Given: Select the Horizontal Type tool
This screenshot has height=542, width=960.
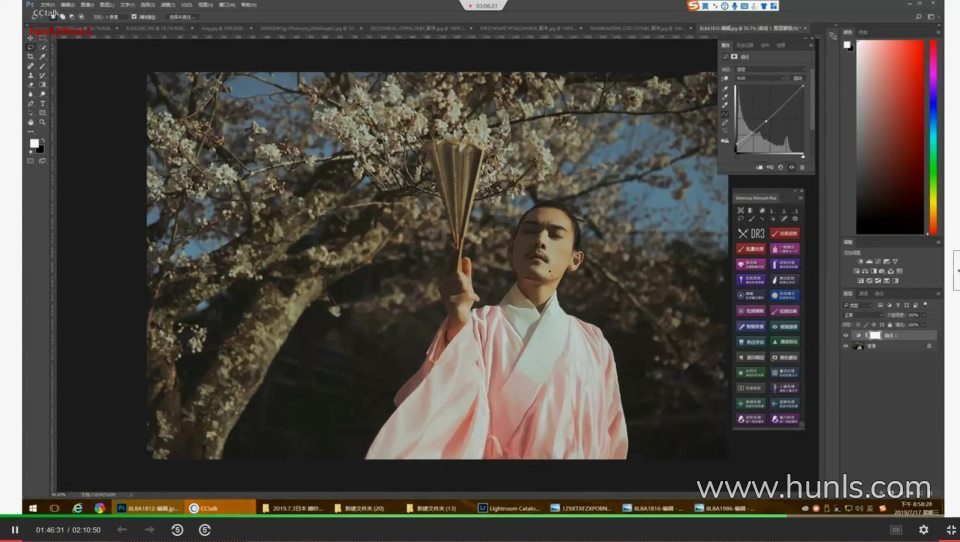Looking at the screenshot, I should [x=42, y=104].
